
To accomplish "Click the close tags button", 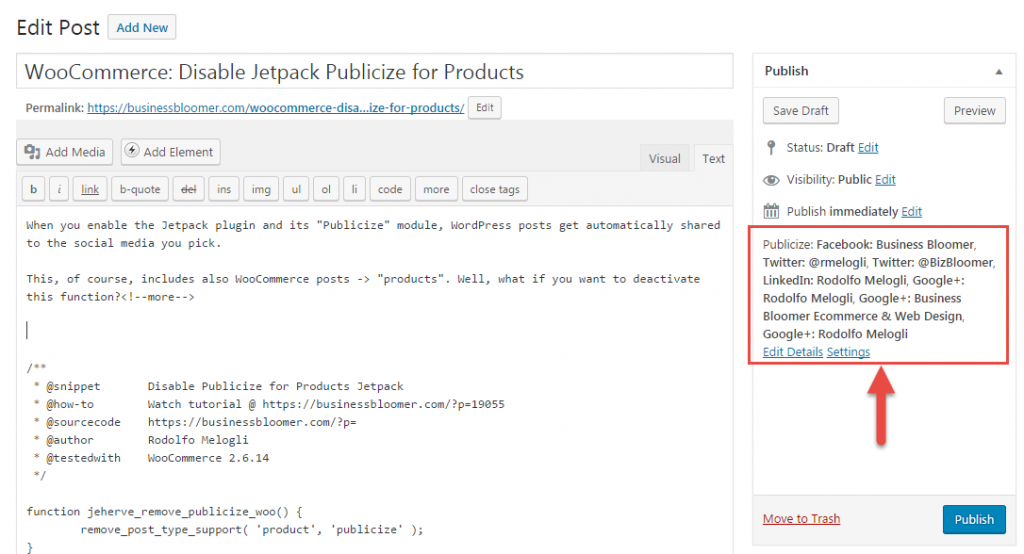I will pos(494,189).
